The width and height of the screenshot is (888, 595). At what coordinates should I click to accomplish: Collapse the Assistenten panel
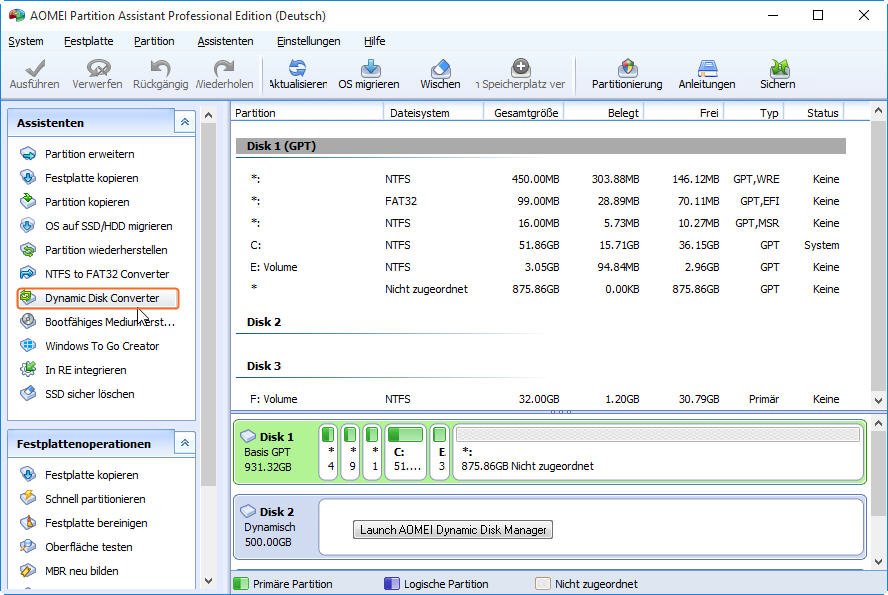pyautogui.click(x=185, y=122)
